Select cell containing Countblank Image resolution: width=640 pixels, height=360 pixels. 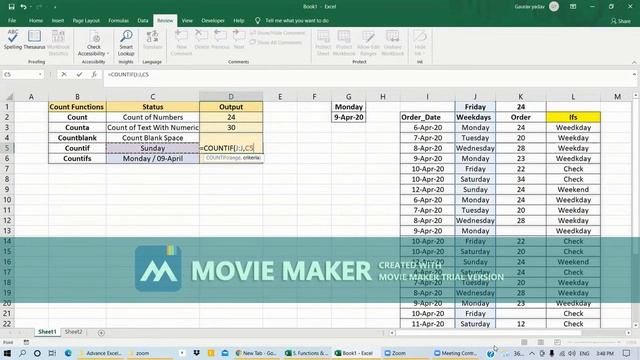[x=77, y=138]
